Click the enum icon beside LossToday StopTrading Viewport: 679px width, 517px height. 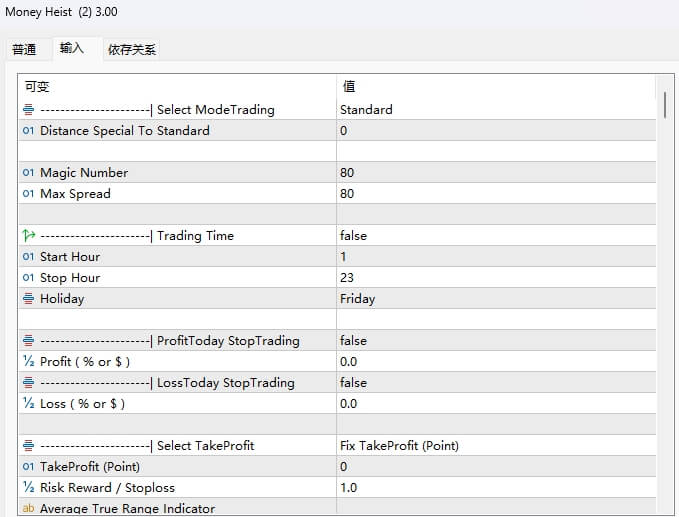click(29, 383)
